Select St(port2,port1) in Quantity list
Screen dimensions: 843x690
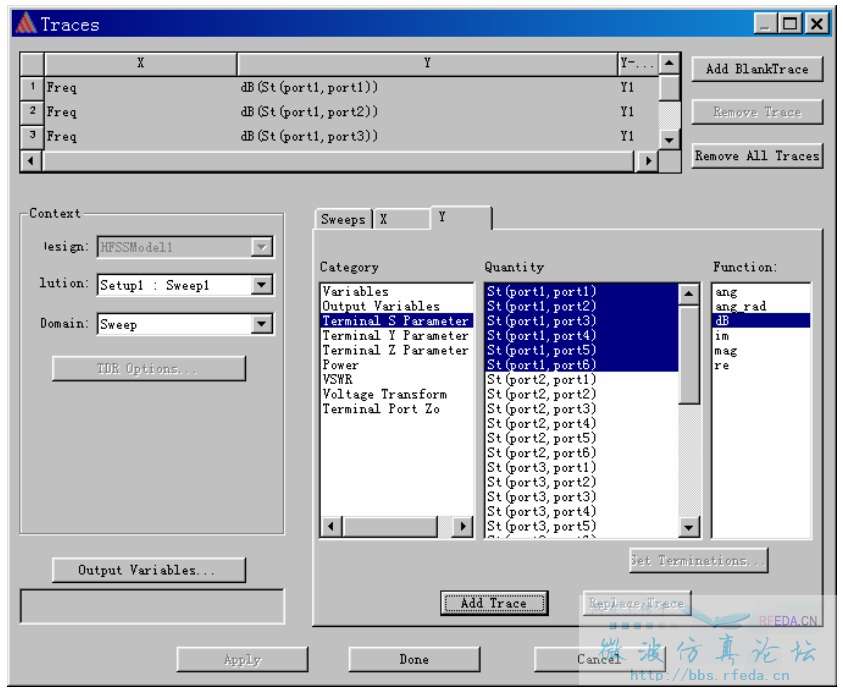541,380
